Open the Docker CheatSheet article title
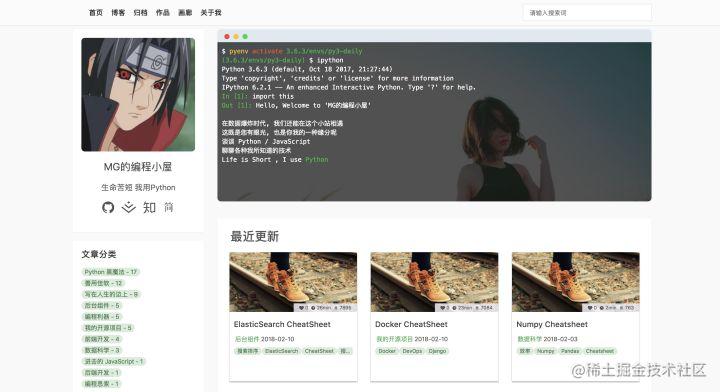Screen dimensions: 720x392 coord(411,324)
